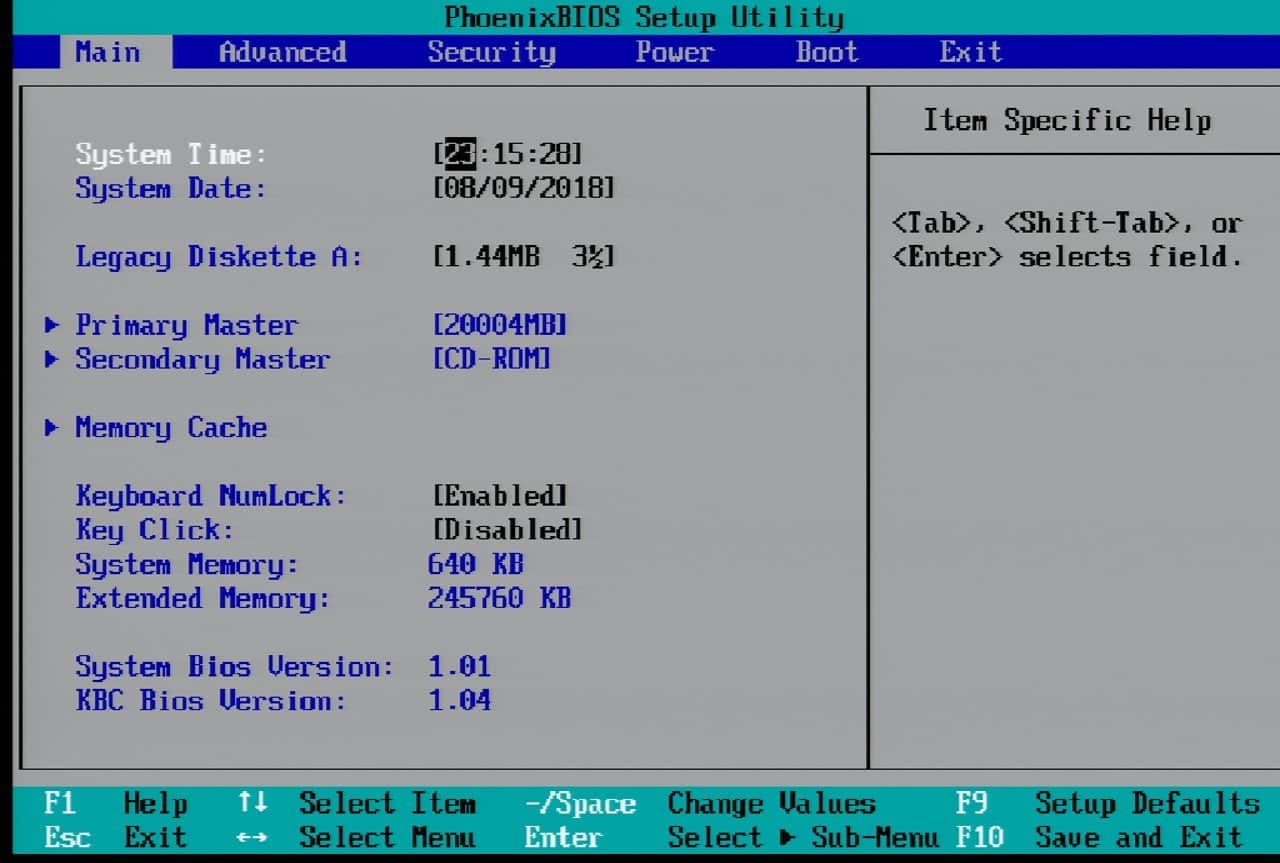This screenshot has height=863, width=1280.
Task: Select the Exit menu tab
Action: point(970,52)
